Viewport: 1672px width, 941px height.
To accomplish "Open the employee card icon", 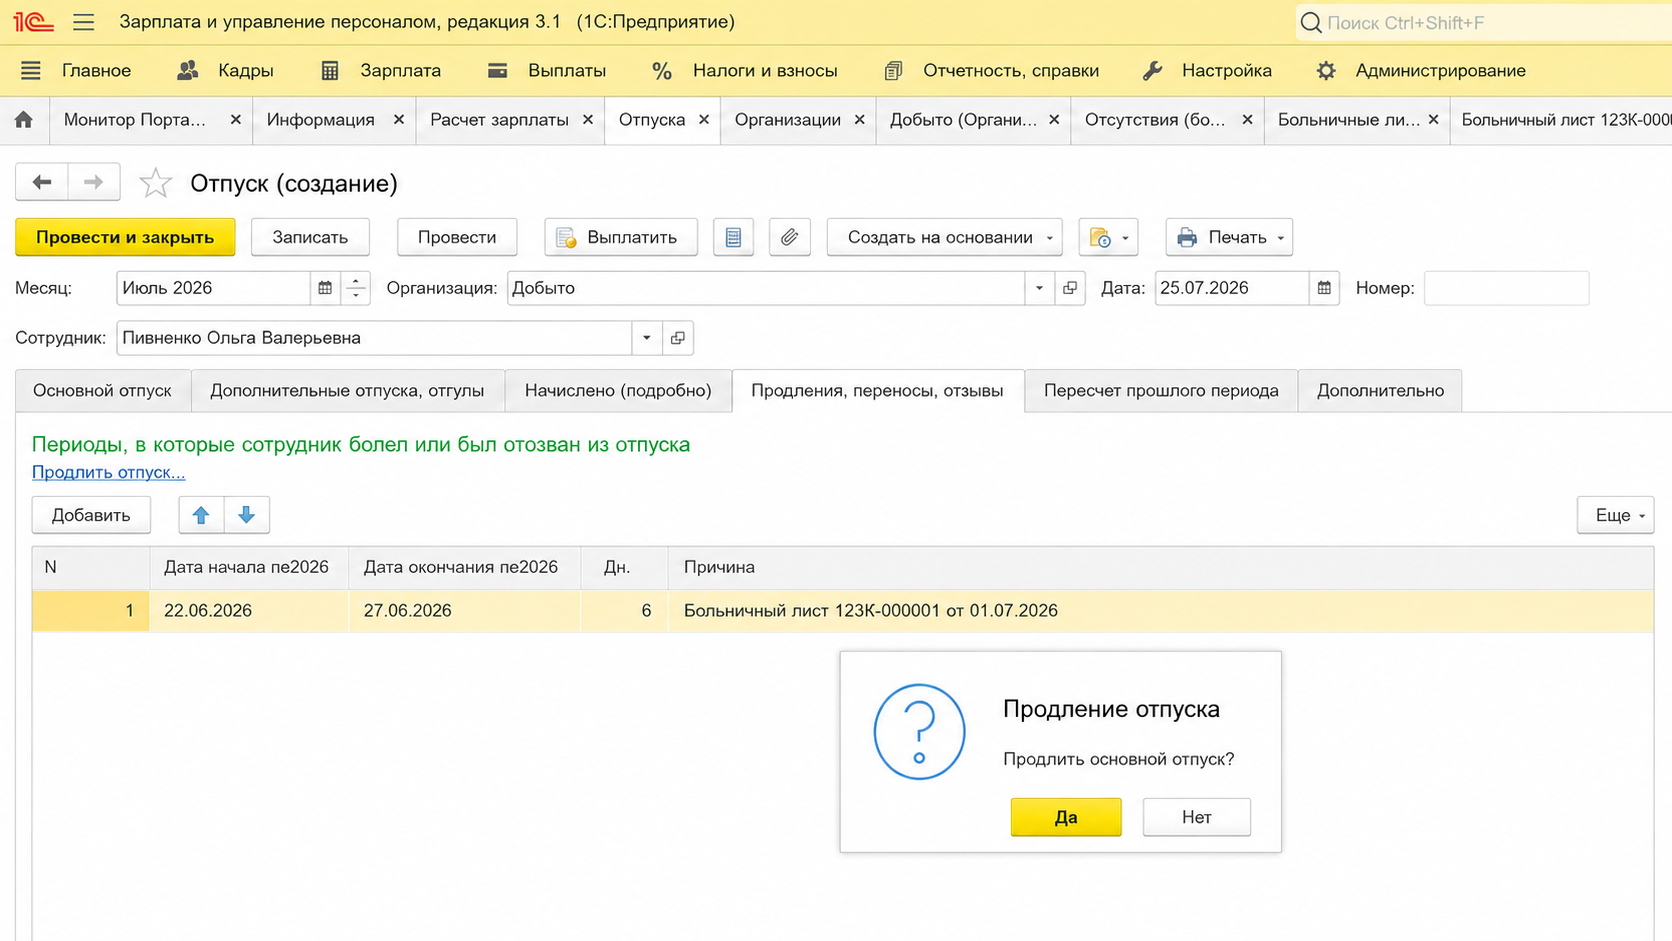I will click(x=678, y=338).
